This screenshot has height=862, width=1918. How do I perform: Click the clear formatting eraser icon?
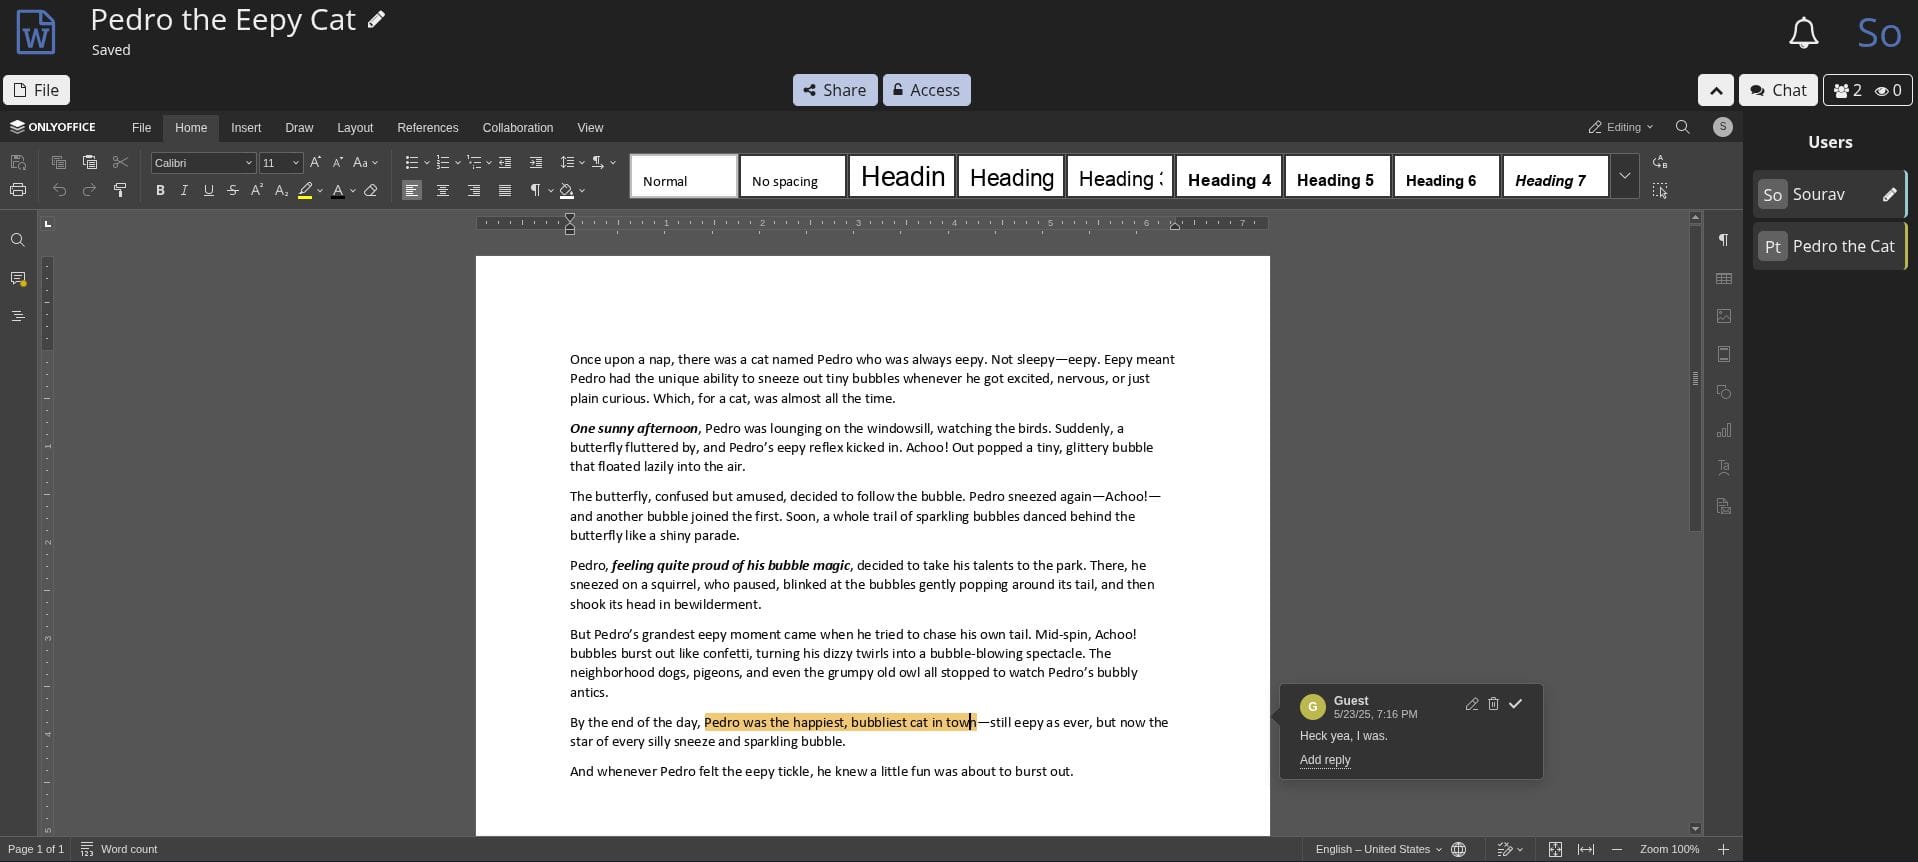371,190
